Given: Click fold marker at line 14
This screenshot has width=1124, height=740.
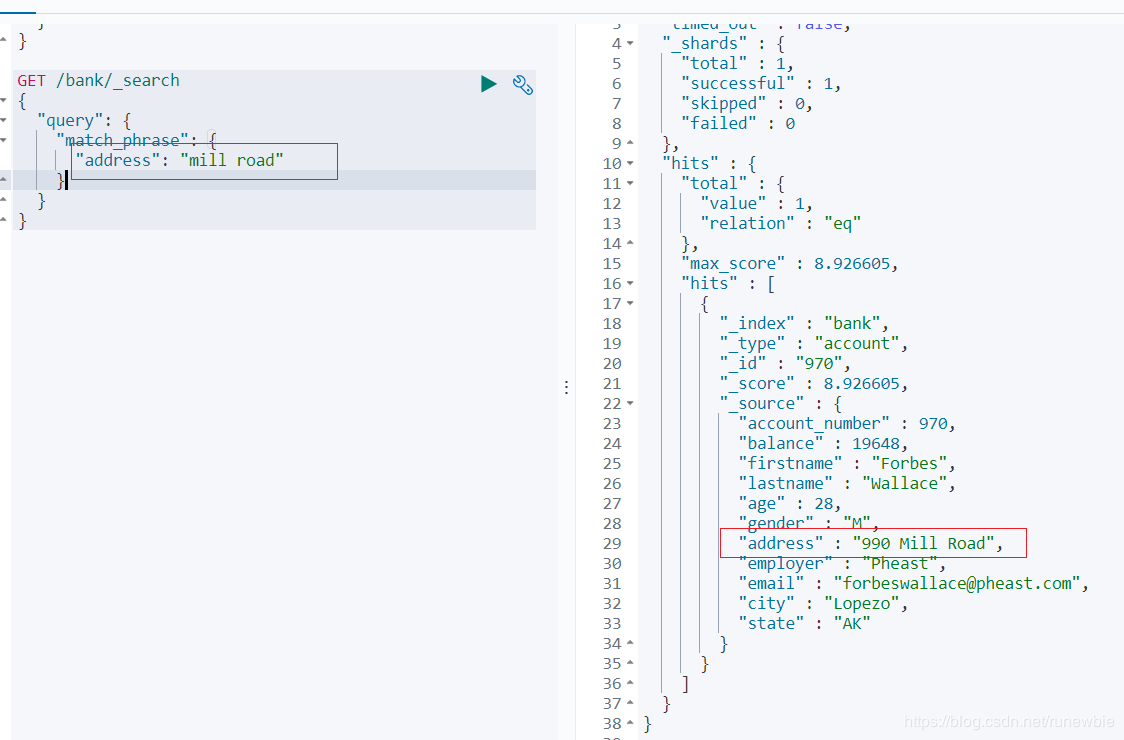Looking at the screenshot, I should point(630,244).
